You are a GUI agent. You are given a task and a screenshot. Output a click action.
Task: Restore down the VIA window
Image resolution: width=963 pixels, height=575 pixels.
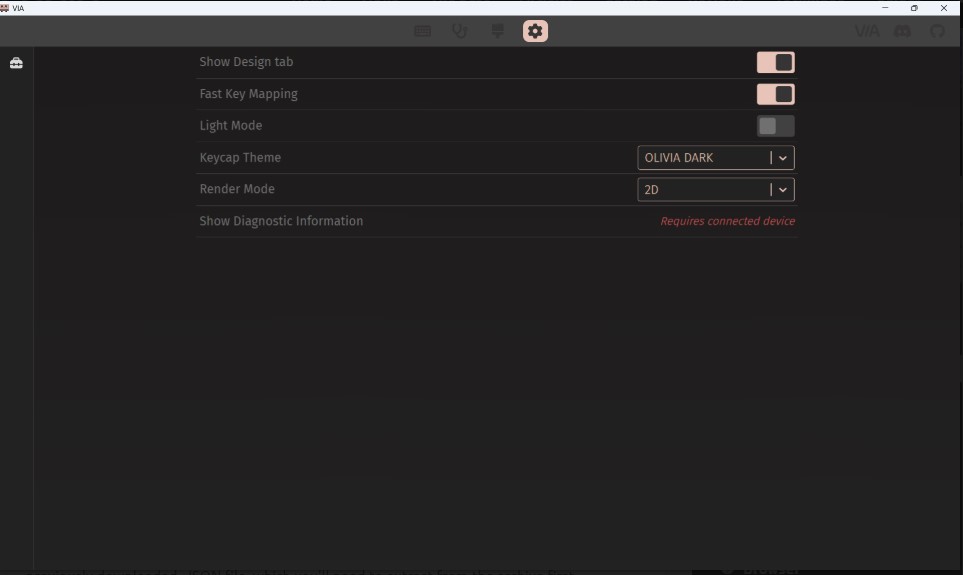tap(914, 8)
